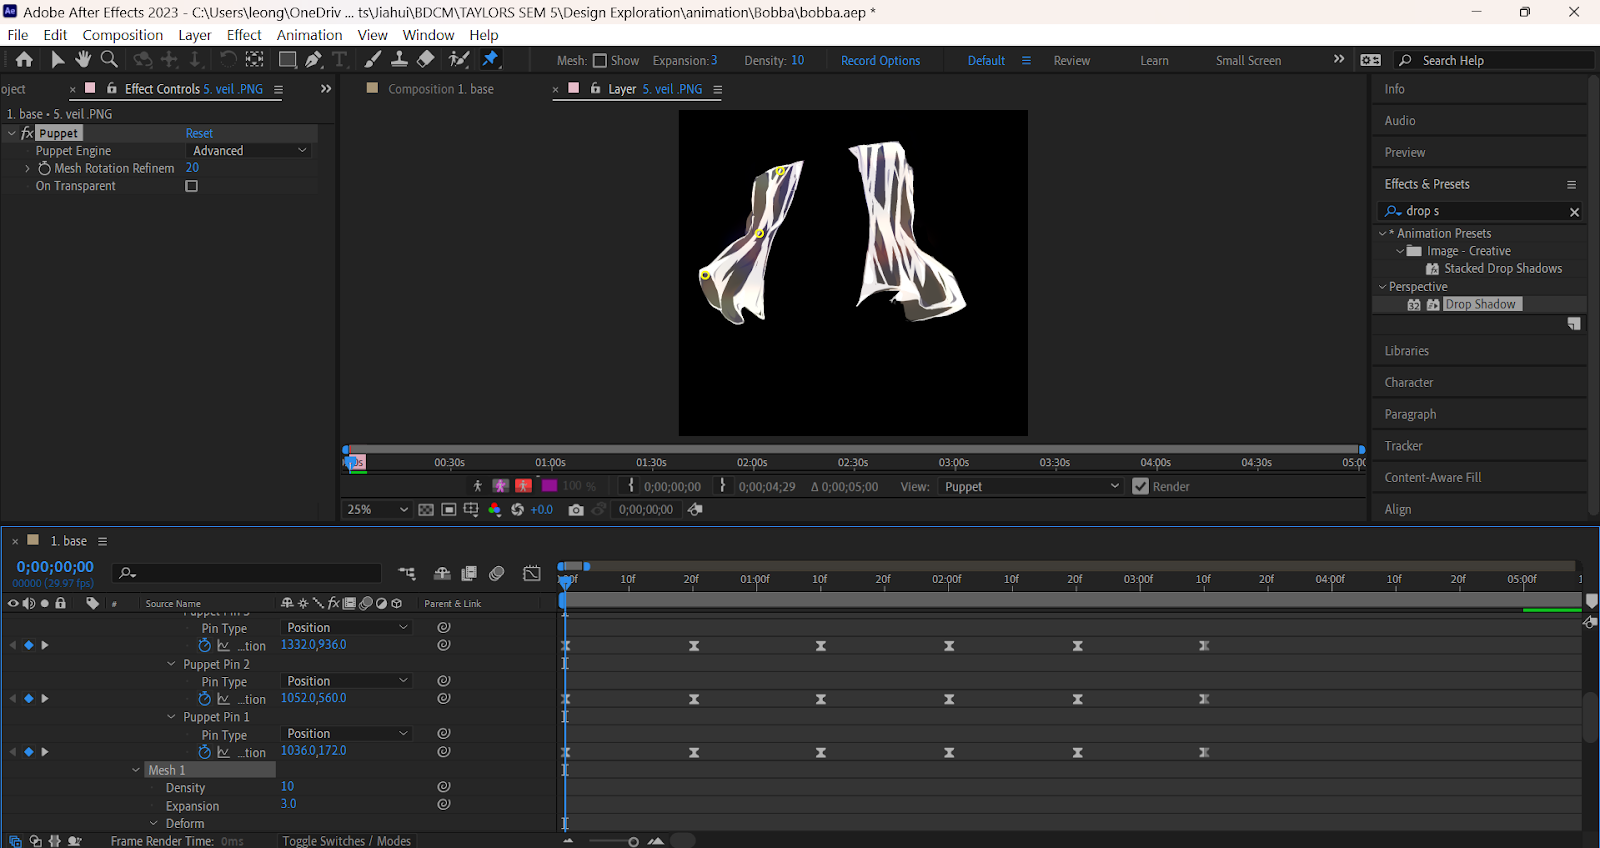Open the 25% magnification dropdown

click(x=376, y=510)
